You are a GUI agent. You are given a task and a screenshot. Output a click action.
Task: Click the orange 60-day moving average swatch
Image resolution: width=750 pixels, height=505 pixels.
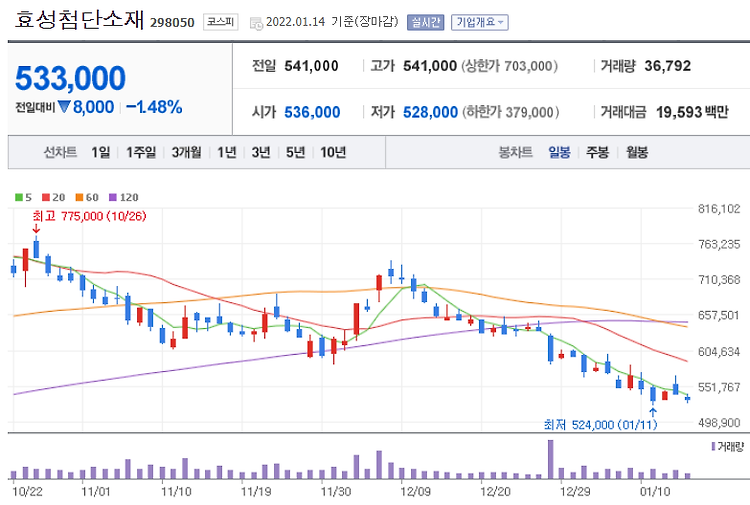coord(79,197)
